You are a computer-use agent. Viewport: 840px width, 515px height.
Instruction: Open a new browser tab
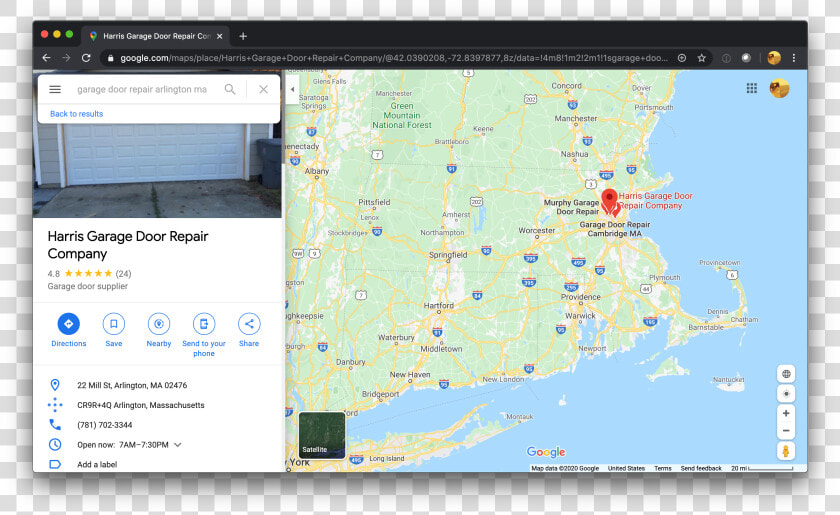243,36
